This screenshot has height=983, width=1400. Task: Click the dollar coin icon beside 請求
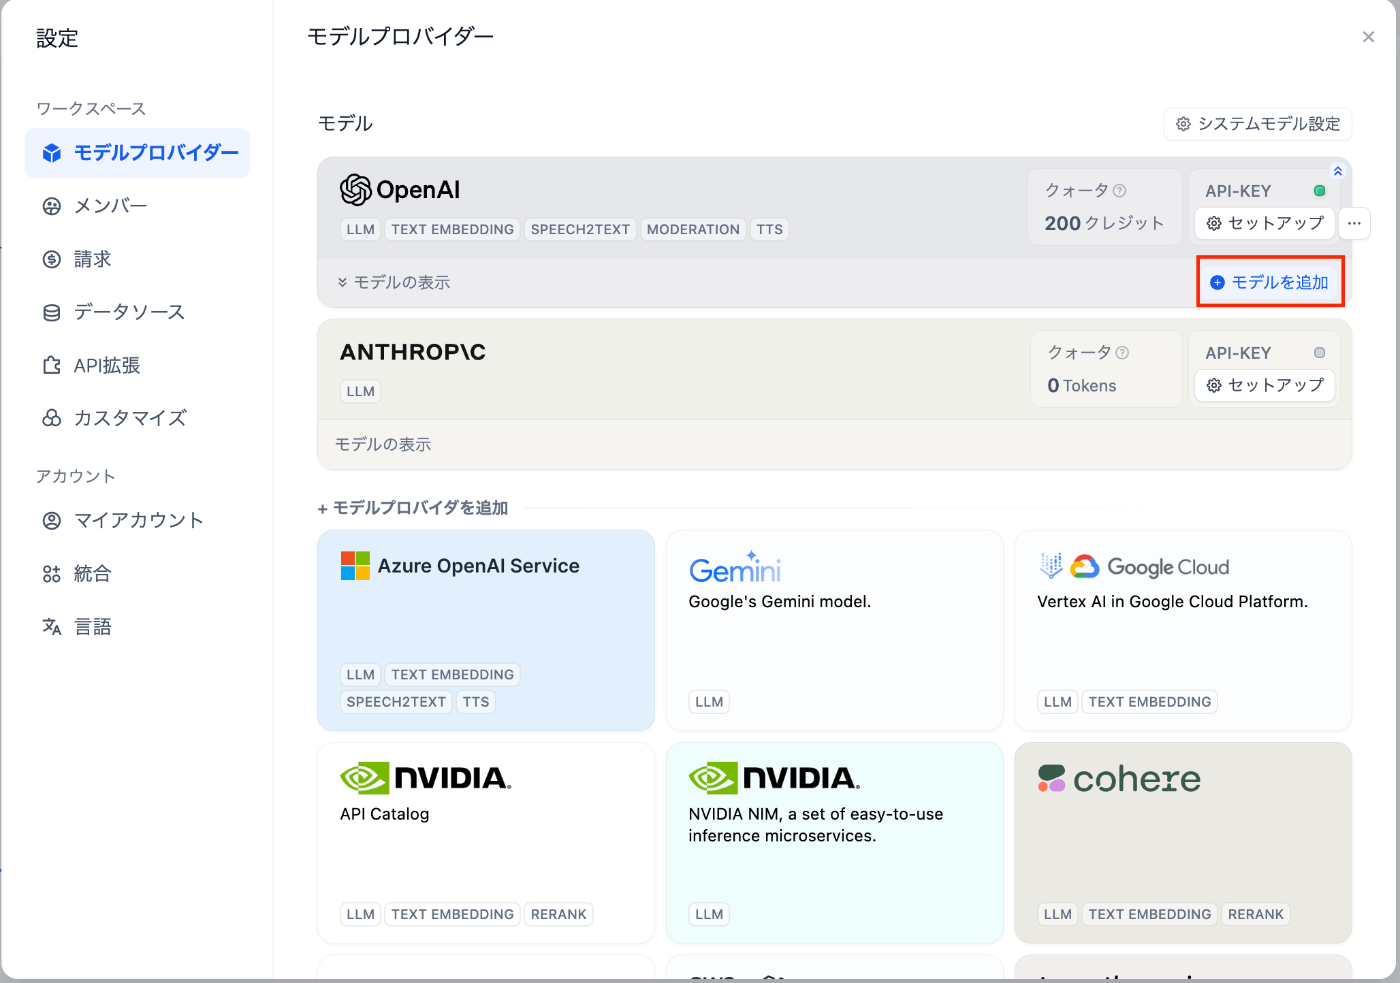tap(52, 259)
